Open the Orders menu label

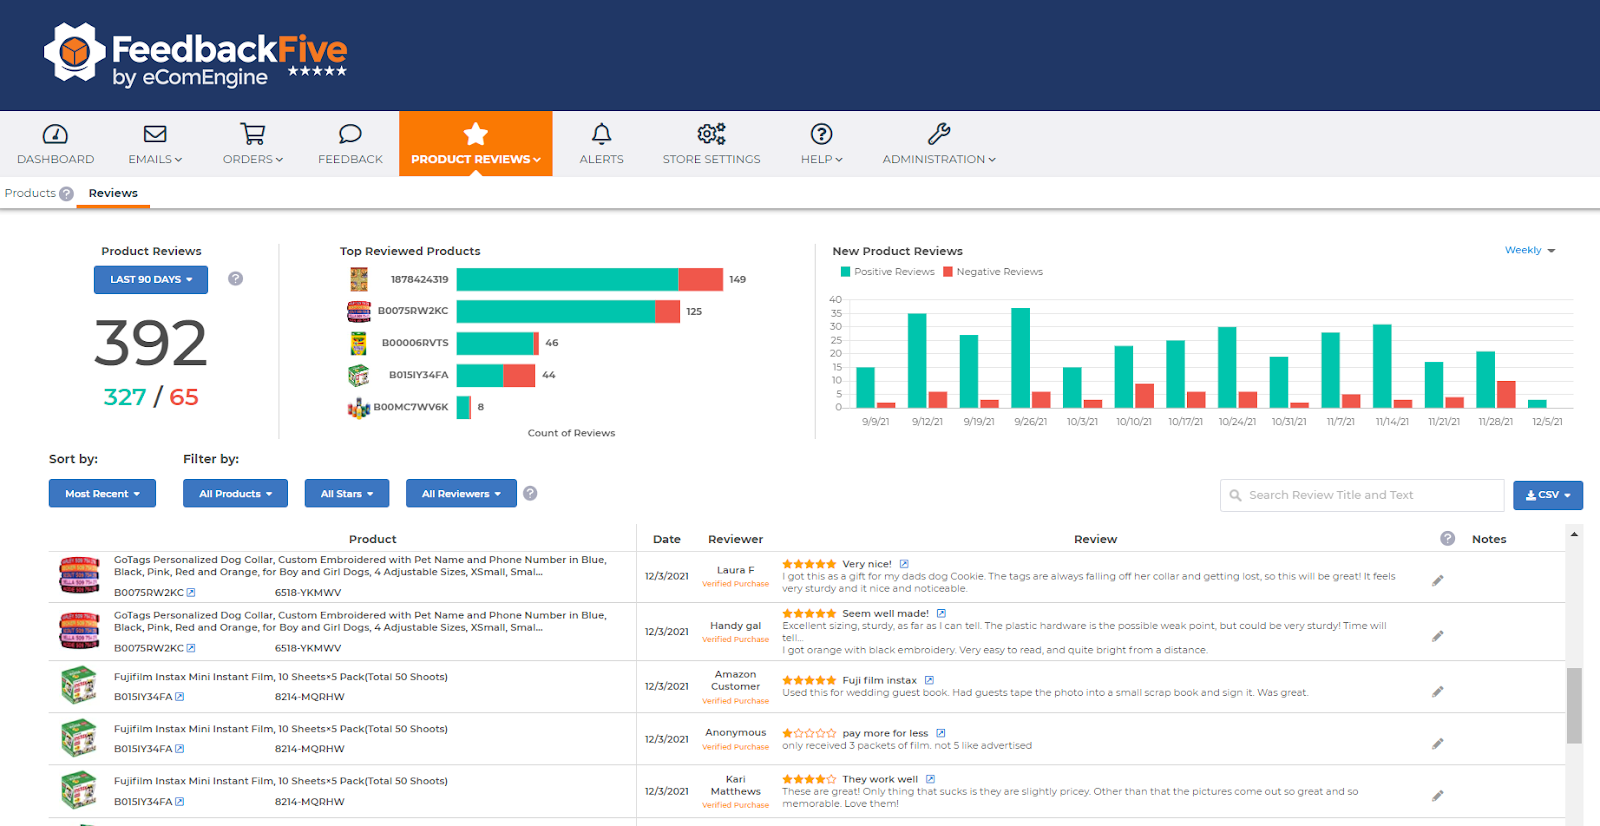pos(253,159)
